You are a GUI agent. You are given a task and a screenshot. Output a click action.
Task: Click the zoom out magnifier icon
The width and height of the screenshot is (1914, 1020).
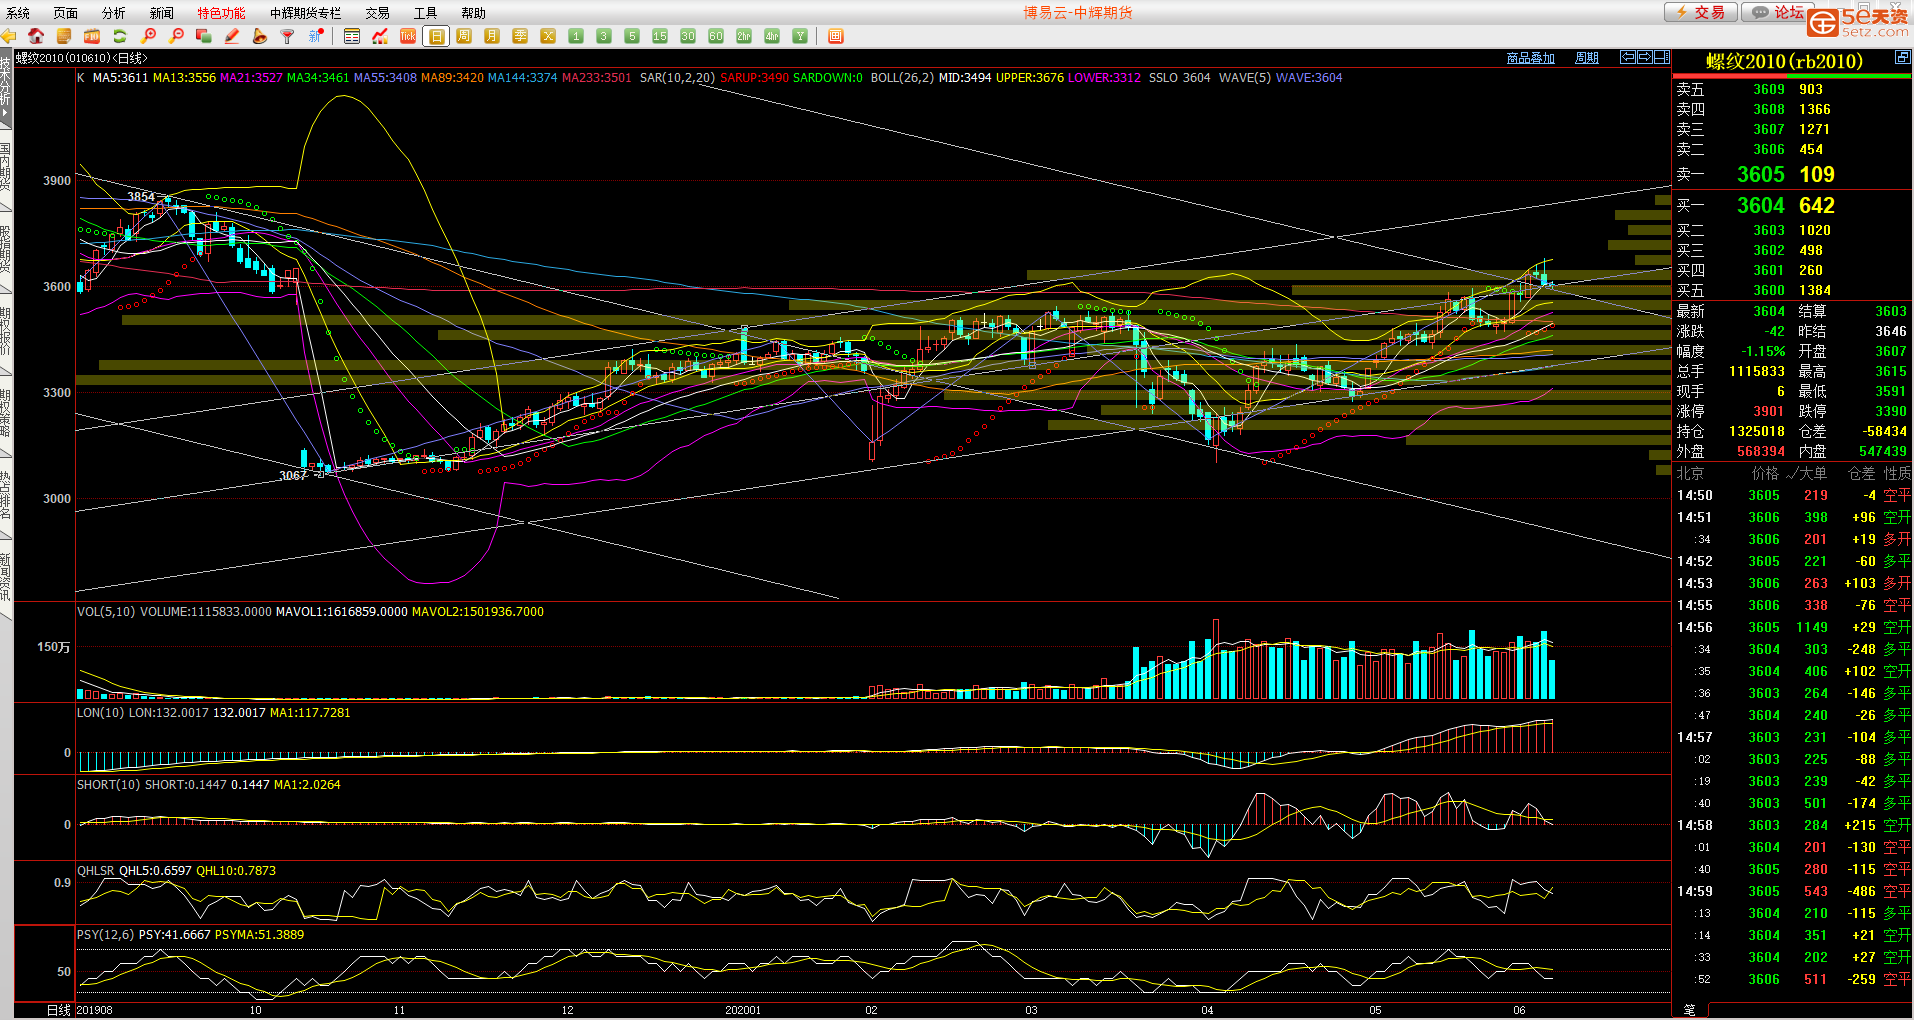pyautogui.click(x=176, y=36)
